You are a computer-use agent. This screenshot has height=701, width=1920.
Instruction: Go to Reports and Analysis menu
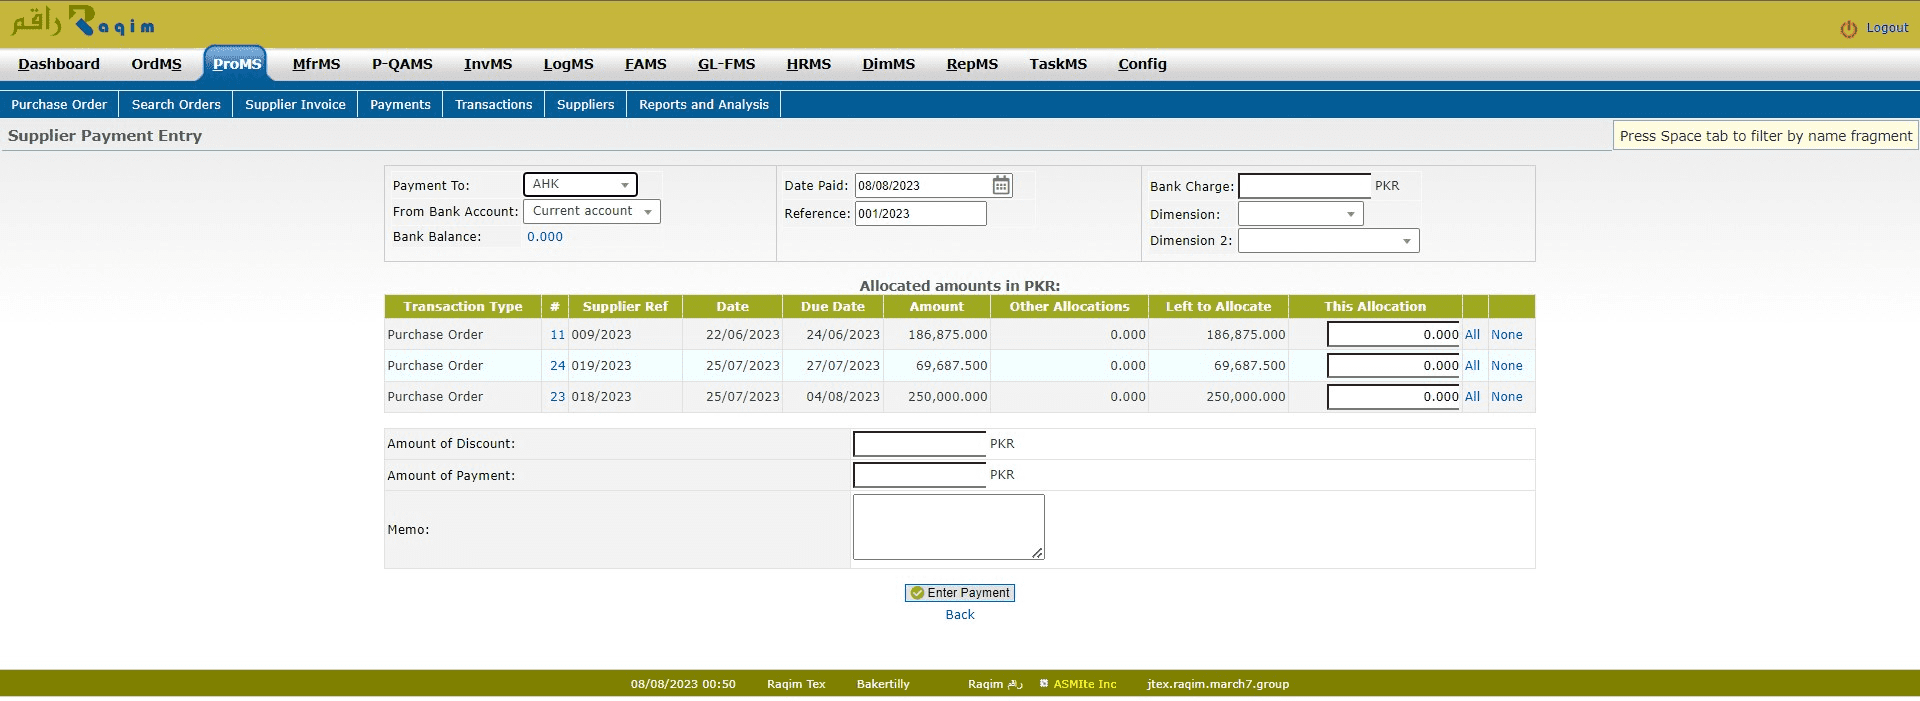pyautogui.click(x=703, y=105)
